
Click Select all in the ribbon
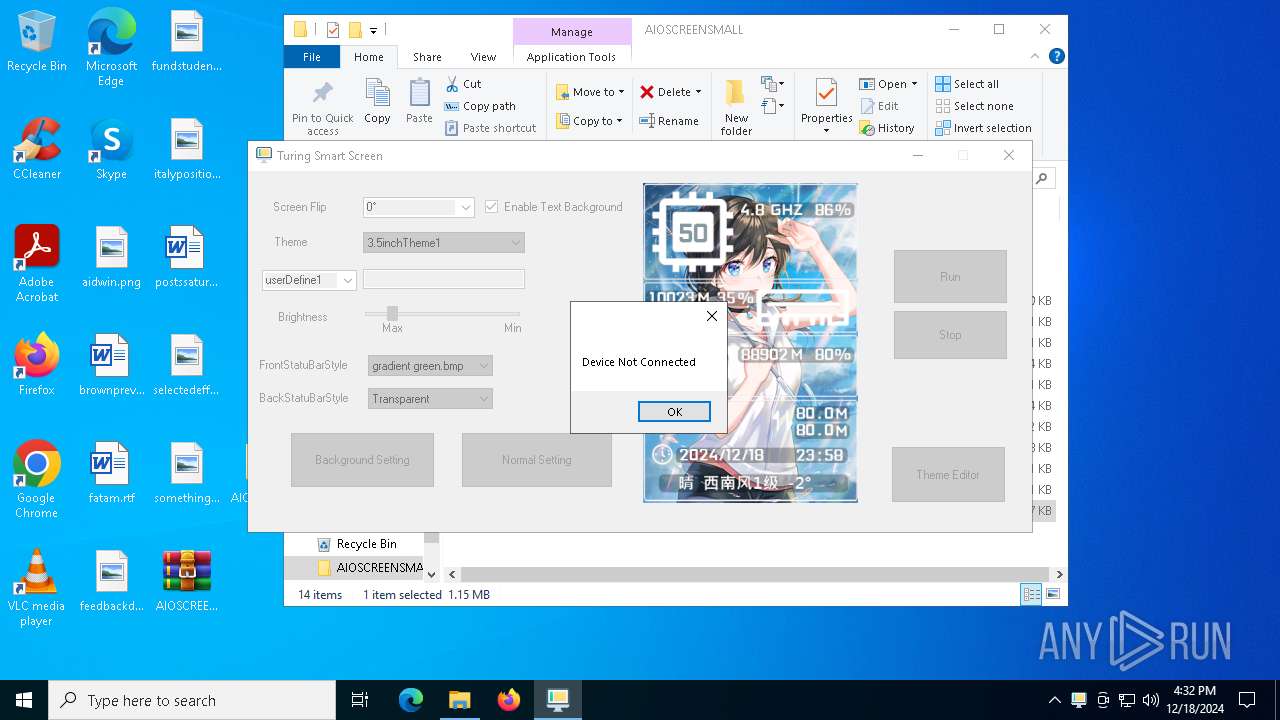[x=967, y=84]
